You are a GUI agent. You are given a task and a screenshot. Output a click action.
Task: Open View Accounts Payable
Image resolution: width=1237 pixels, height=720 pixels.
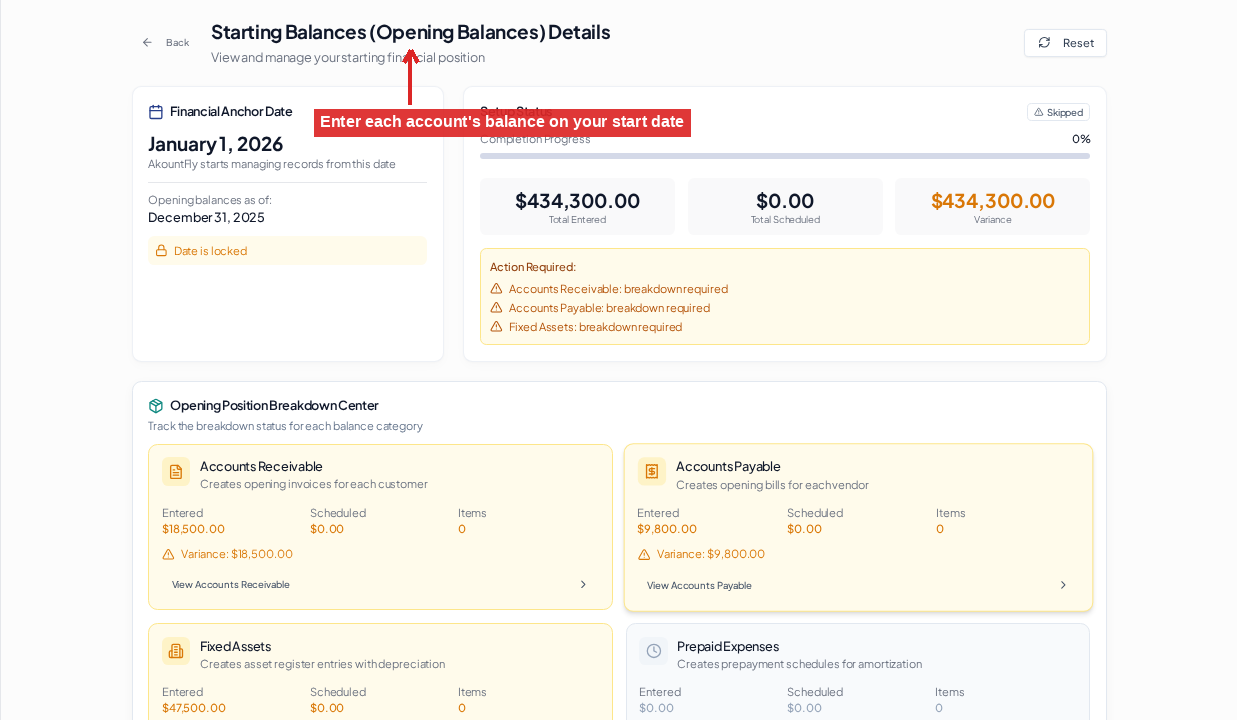coord(858,586)
